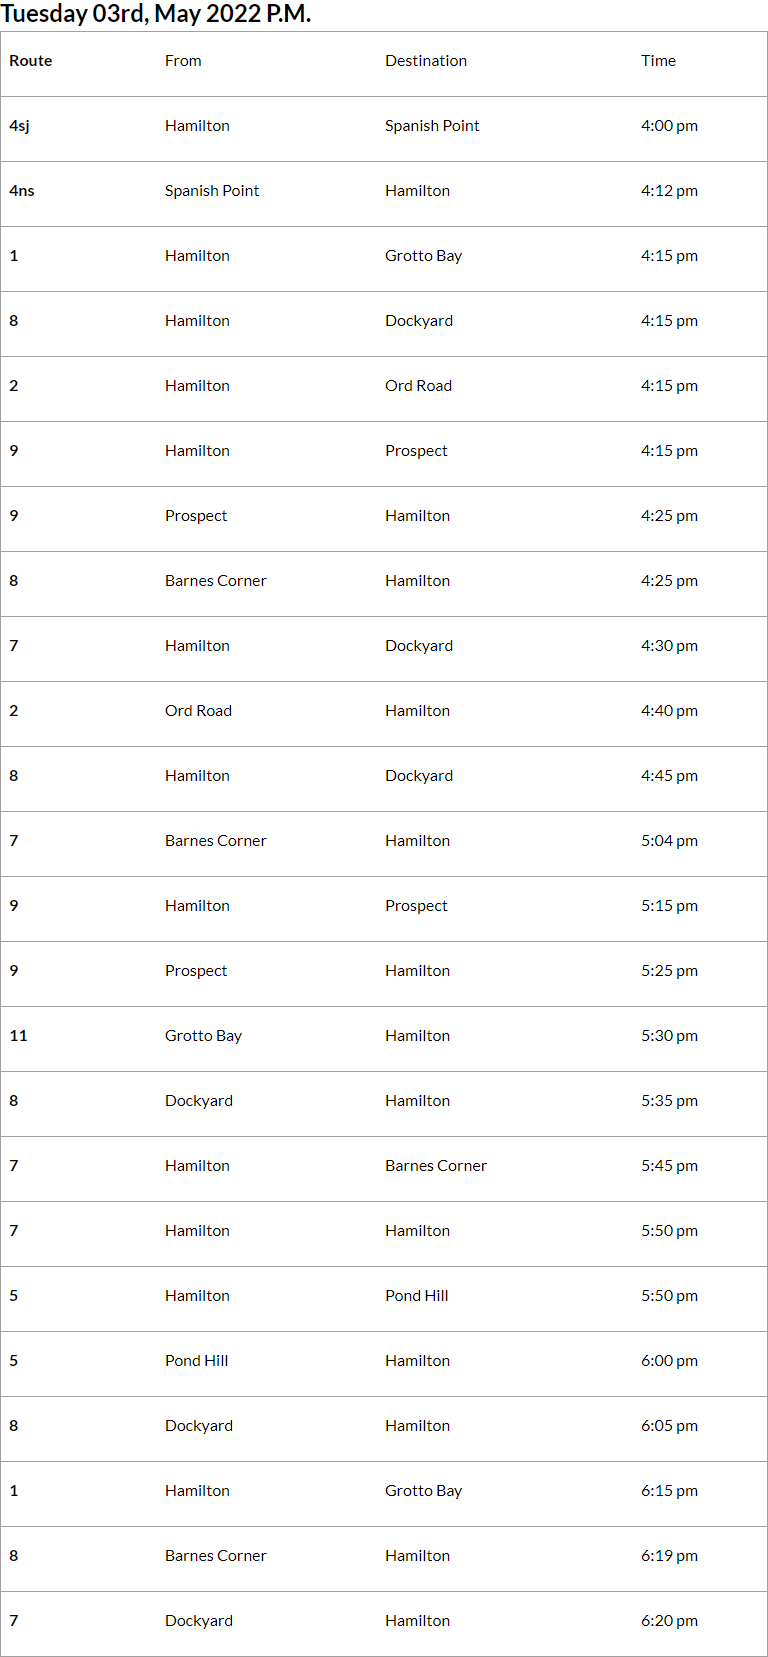Click the From column header

point(183,61)
